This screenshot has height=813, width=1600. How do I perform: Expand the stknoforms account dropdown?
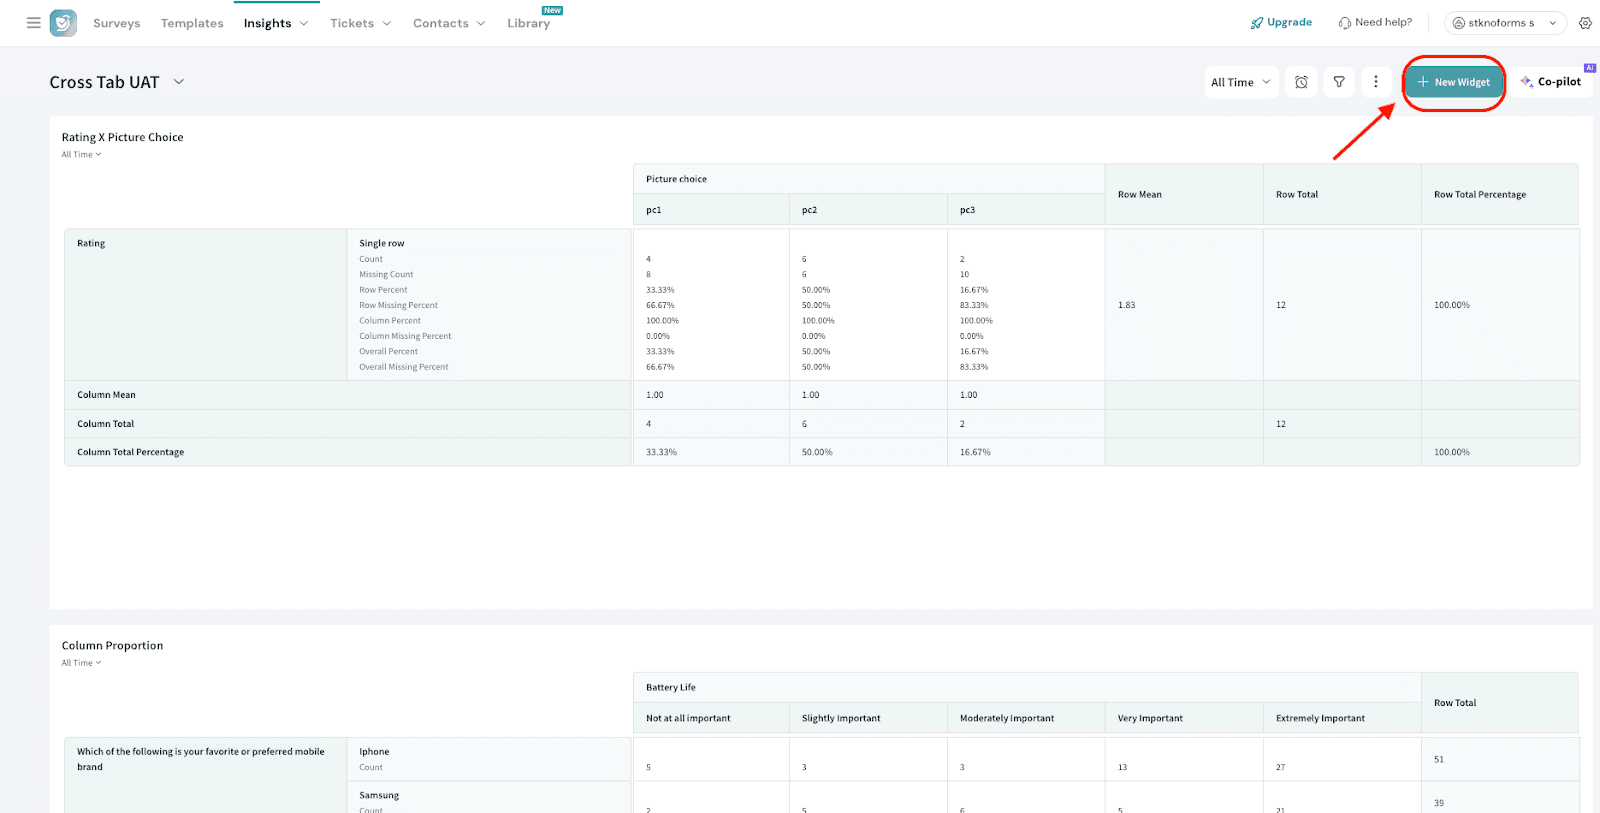1505,23
